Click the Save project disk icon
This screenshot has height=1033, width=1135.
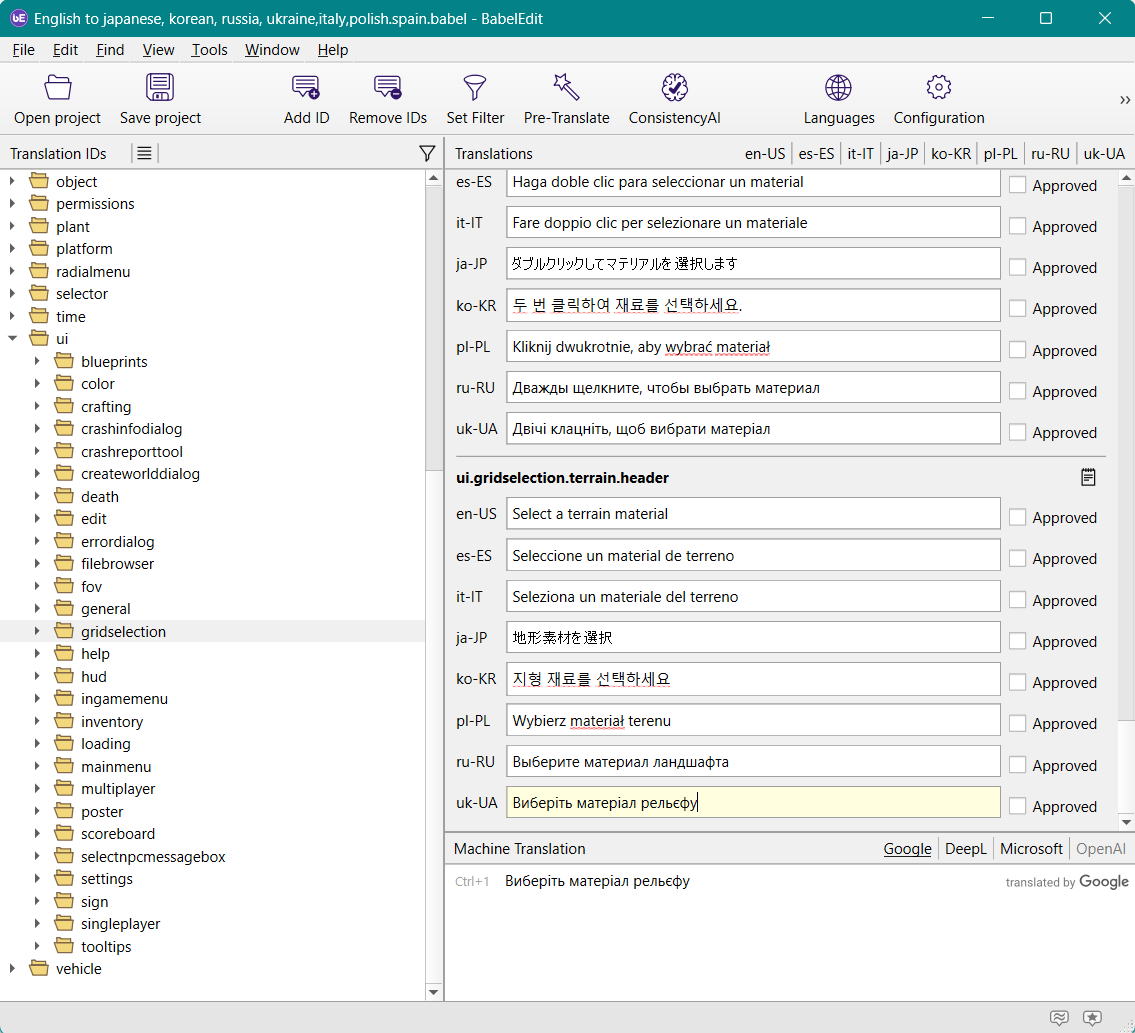160,88
